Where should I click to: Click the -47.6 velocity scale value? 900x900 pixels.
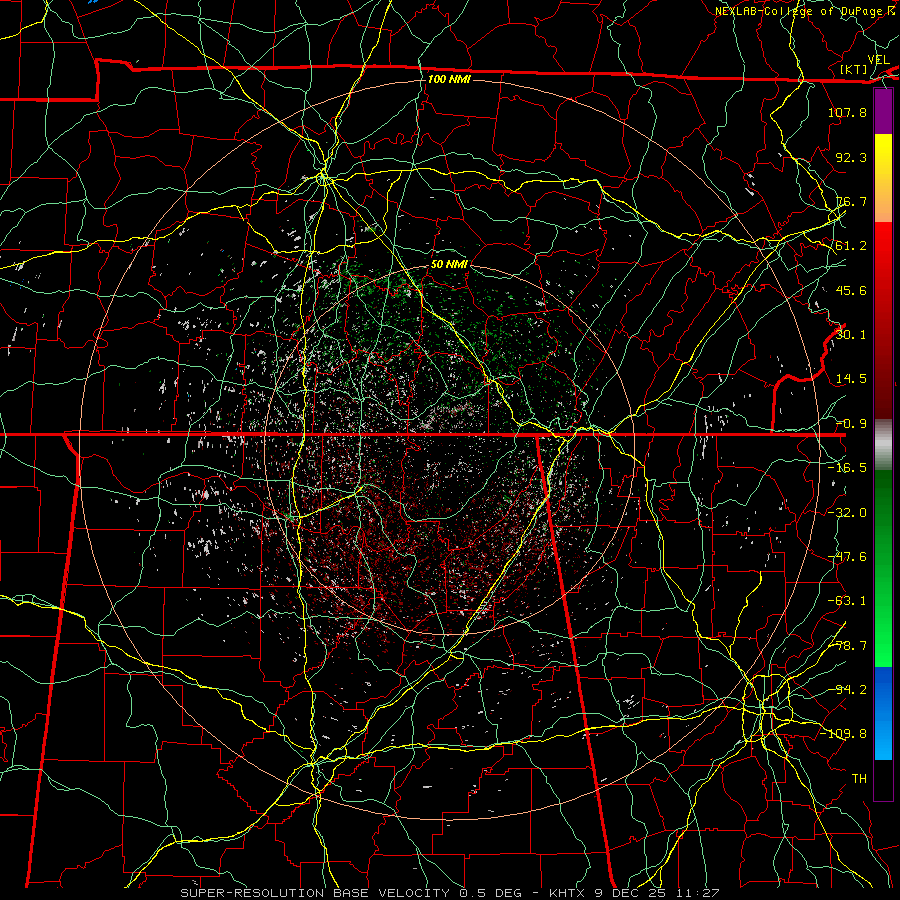click(x=847, y=557)
